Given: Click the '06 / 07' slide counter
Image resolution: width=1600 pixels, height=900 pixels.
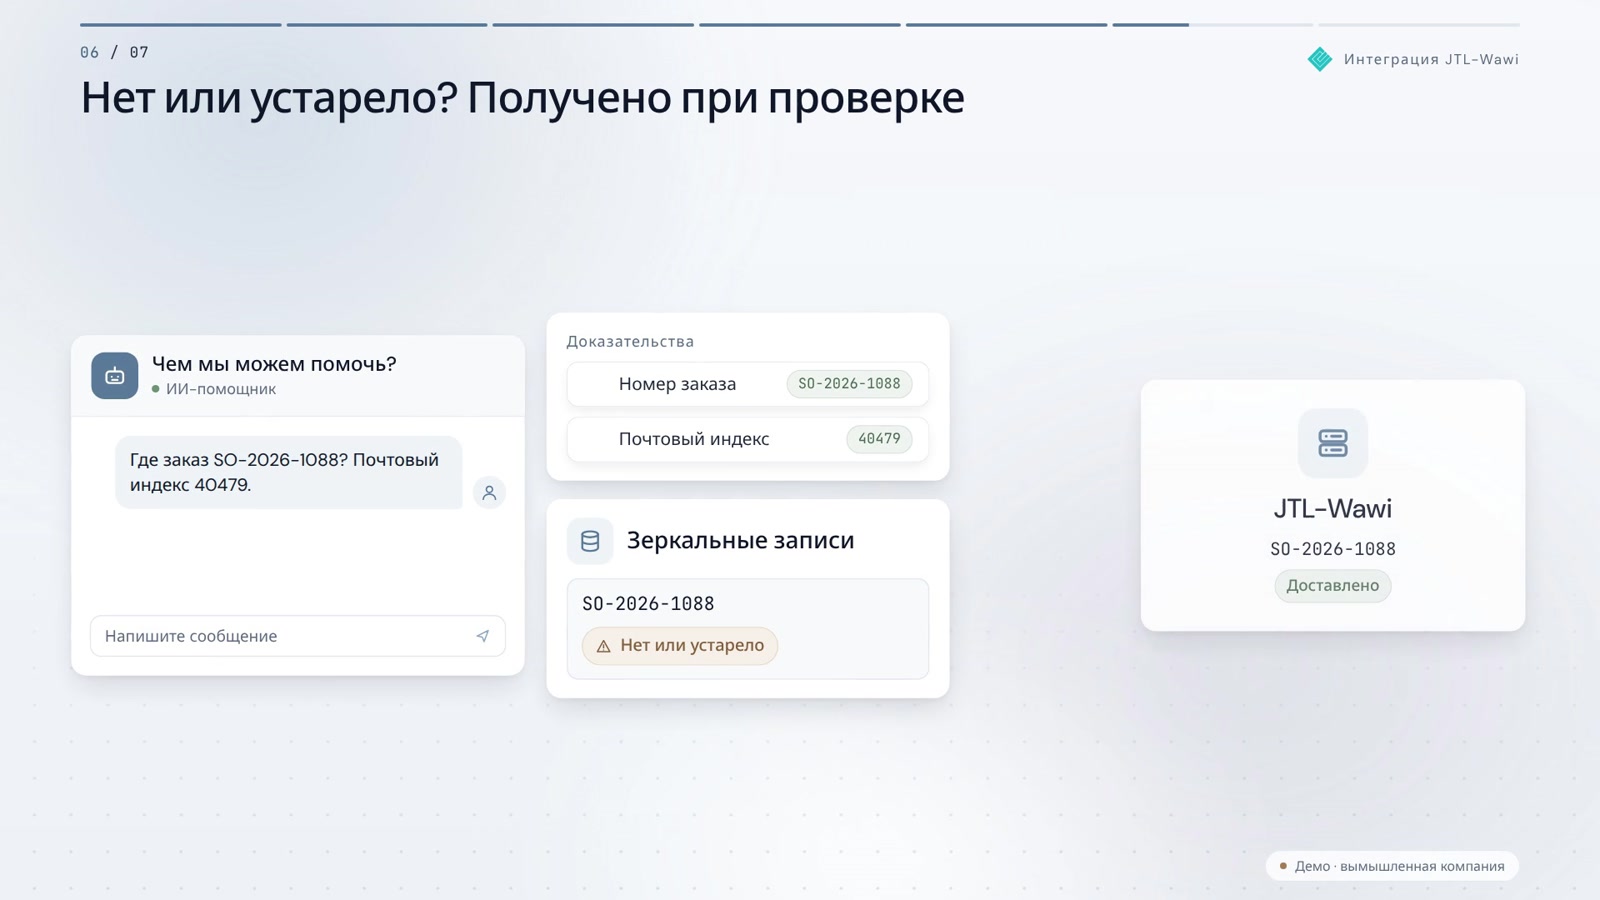Looking at the screenshot, I should (x=114, y=52).
